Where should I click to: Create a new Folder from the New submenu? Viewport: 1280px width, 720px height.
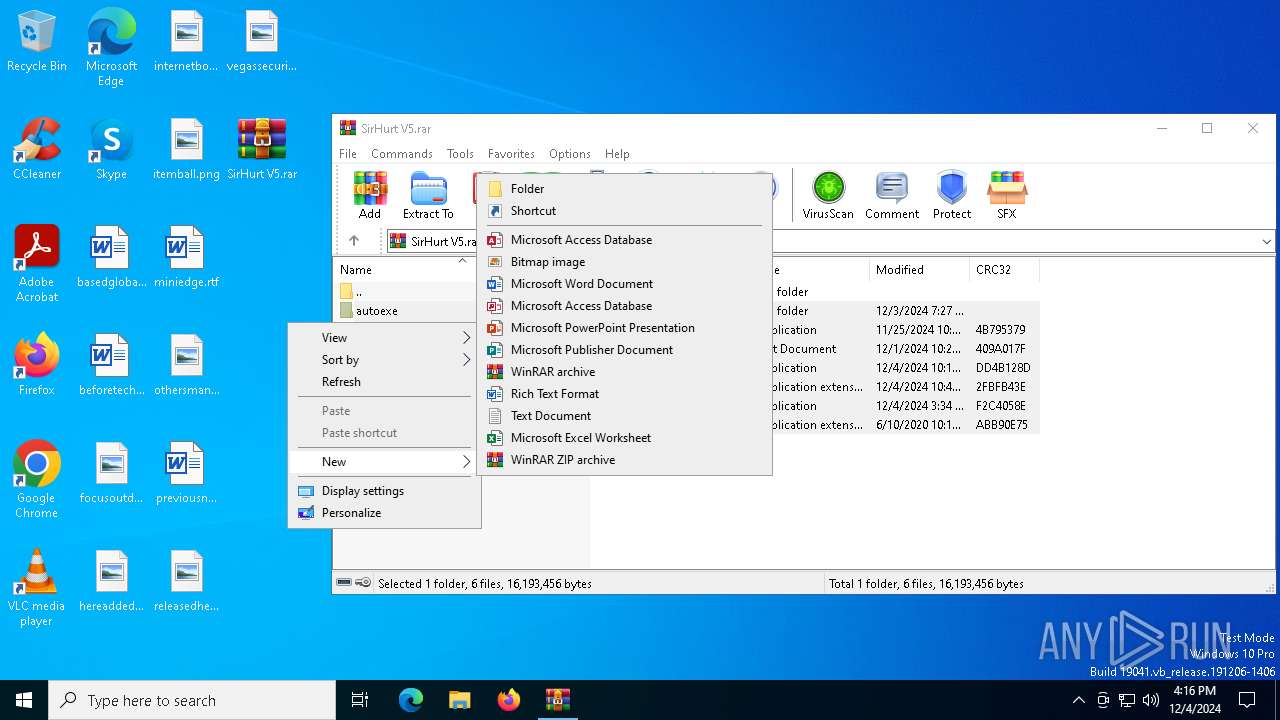point(624,189)
